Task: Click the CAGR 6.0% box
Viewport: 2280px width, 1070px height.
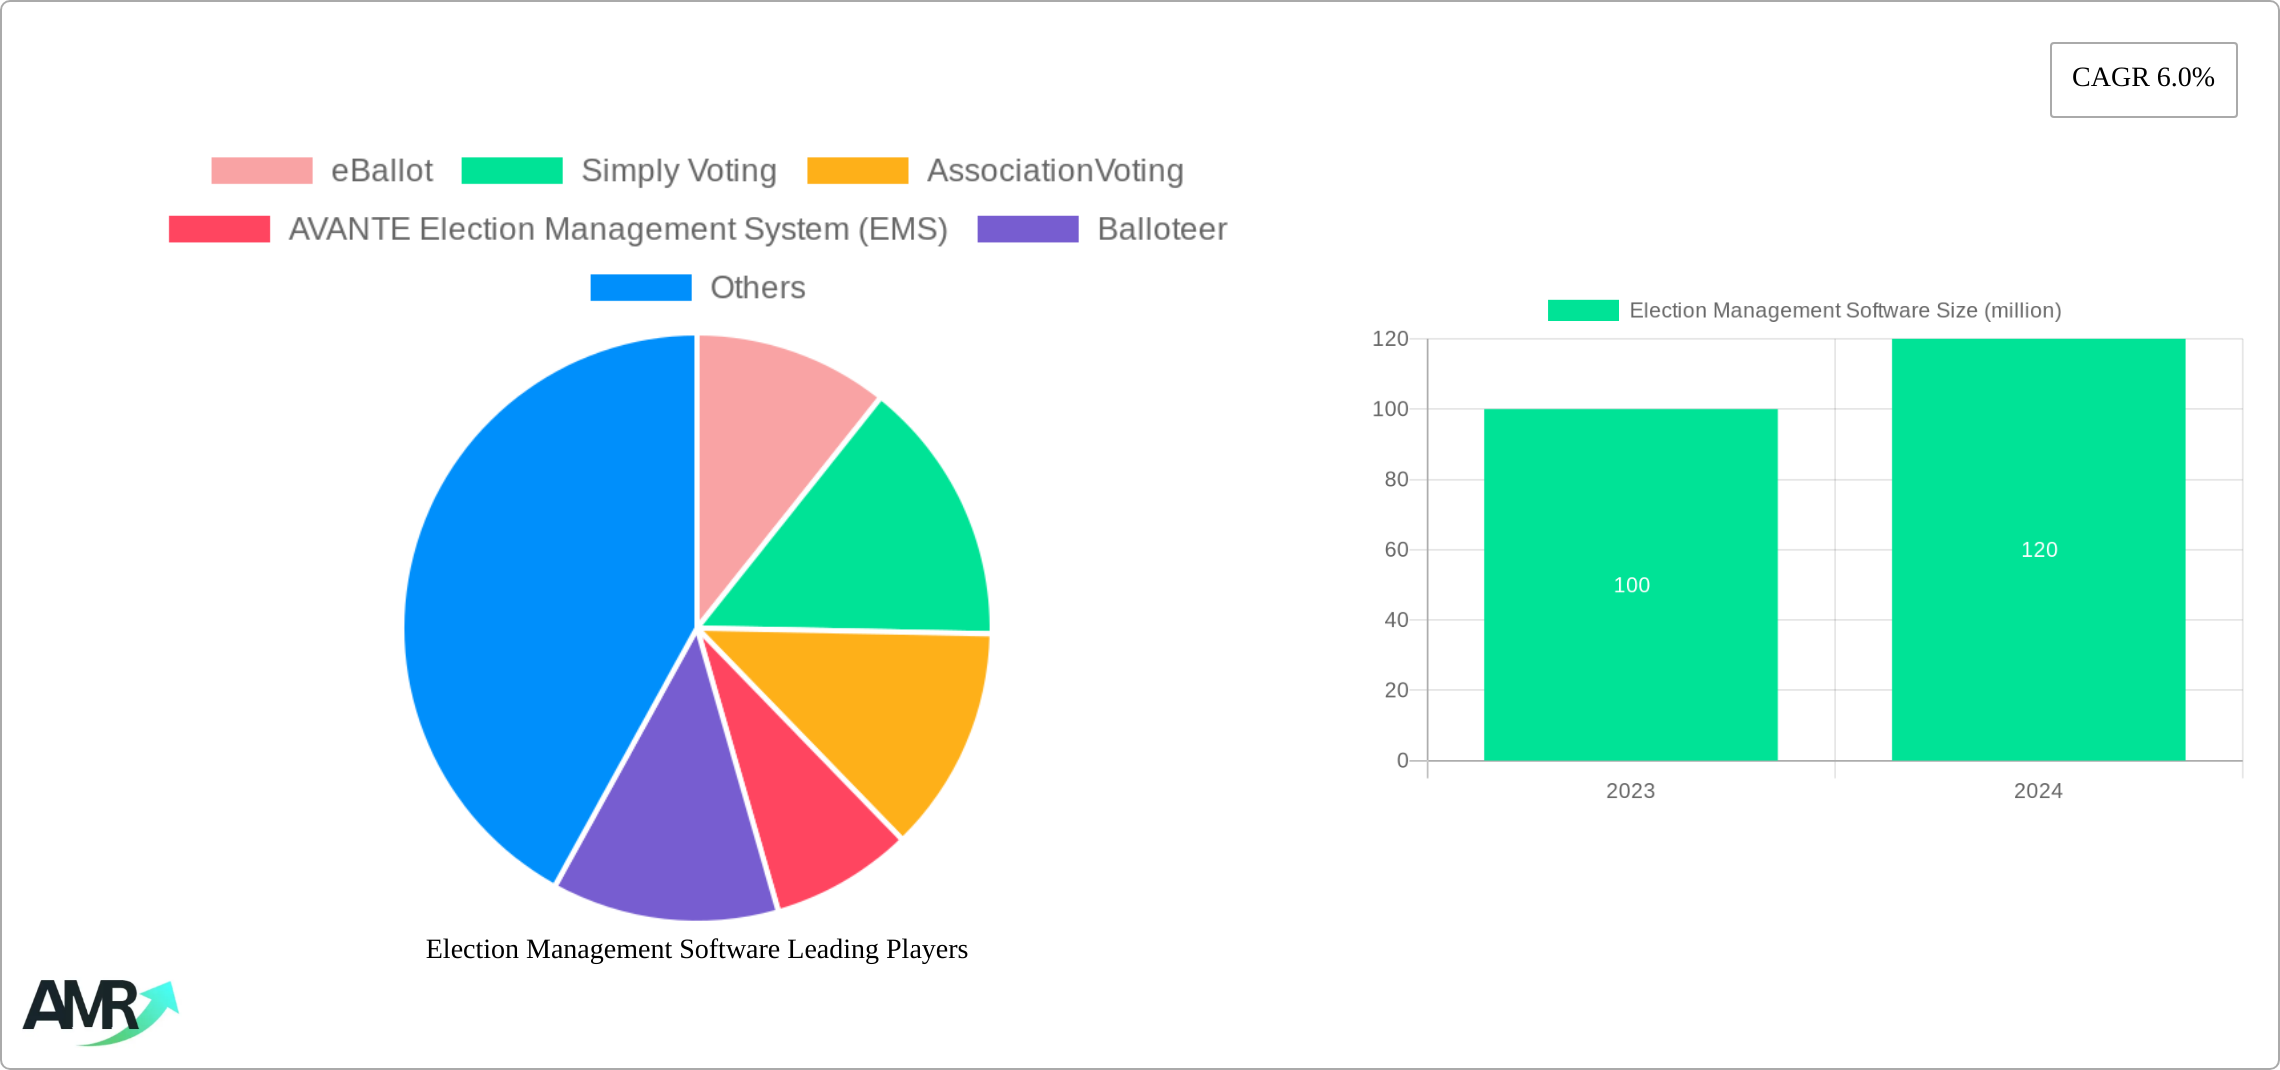Action: pyautogui.click(x=2144, y=80)
